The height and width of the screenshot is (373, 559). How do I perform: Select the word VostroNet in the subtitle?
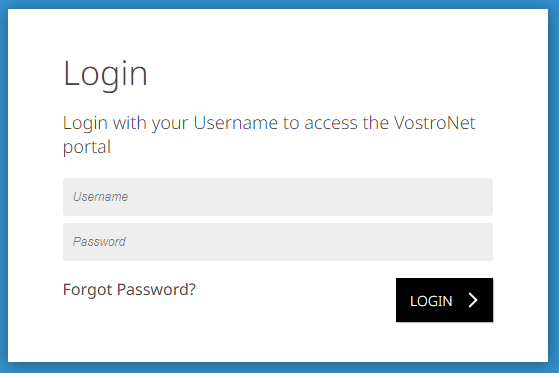[435, 123]
